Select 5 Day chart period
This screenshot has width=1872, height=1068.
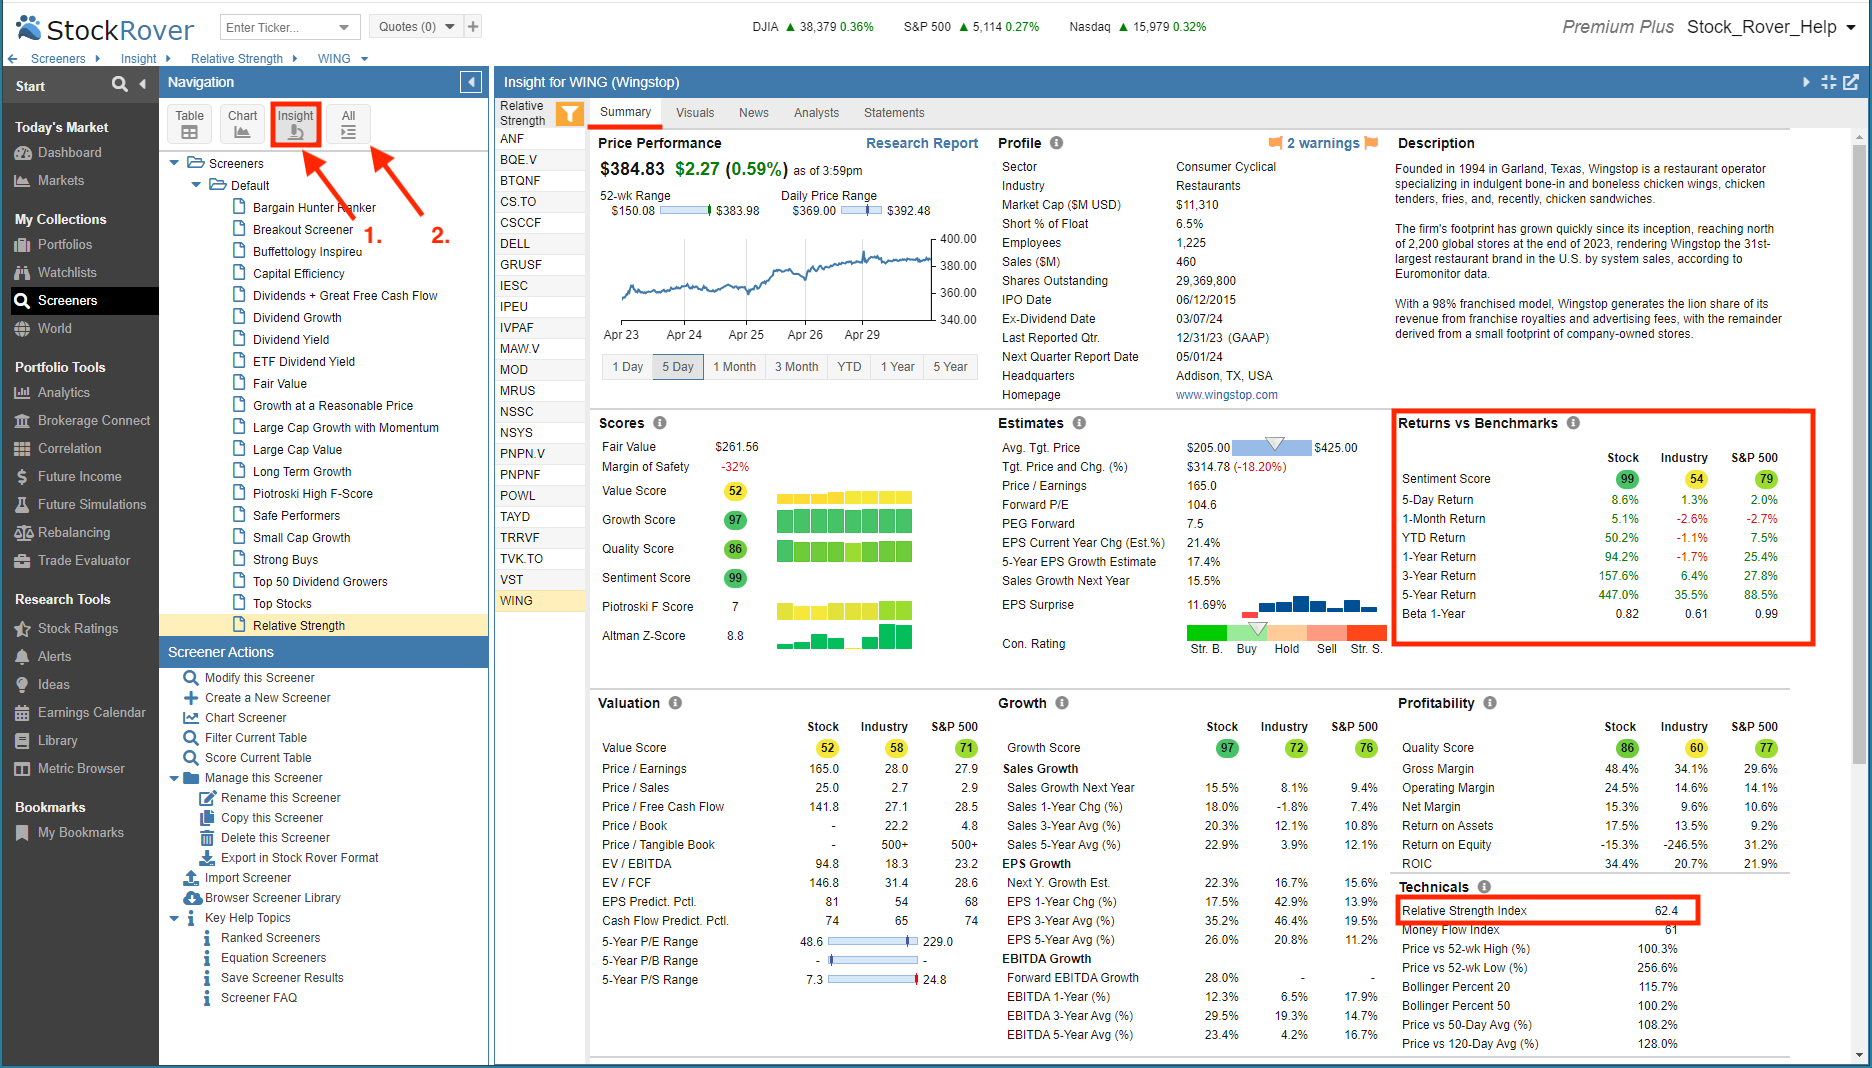click(x=678, y=367)
